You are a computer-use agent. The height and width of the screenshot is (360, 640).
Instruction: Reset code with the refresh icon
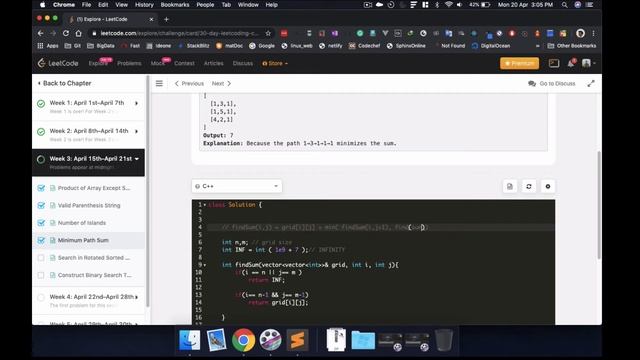[529, 186]
